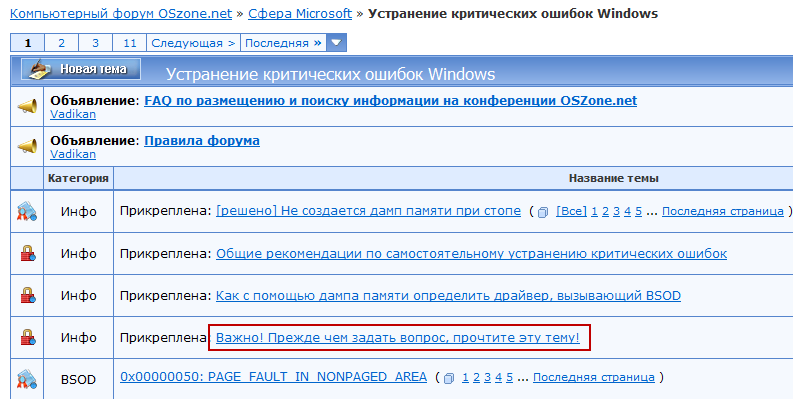Viewport: 793px width, 399px height.
Task: Open the Правила форума announcement
Action: coord(202,140)
